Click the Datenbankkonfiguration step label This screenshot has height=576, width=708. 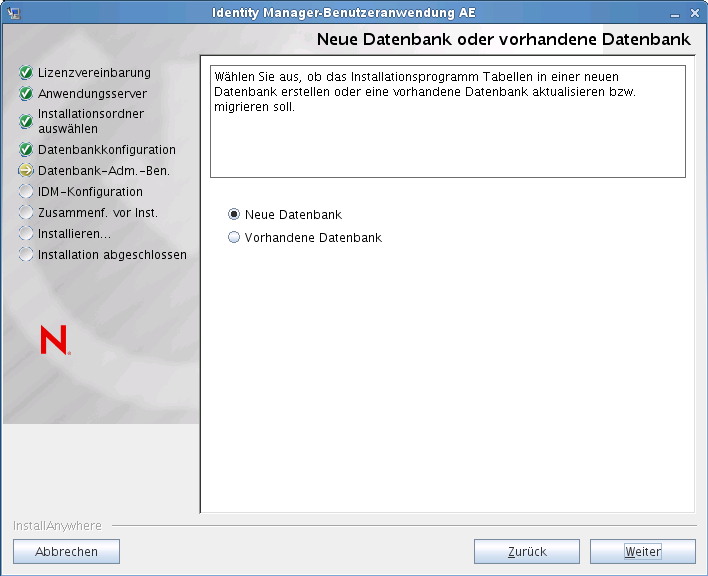click(107, 150)
